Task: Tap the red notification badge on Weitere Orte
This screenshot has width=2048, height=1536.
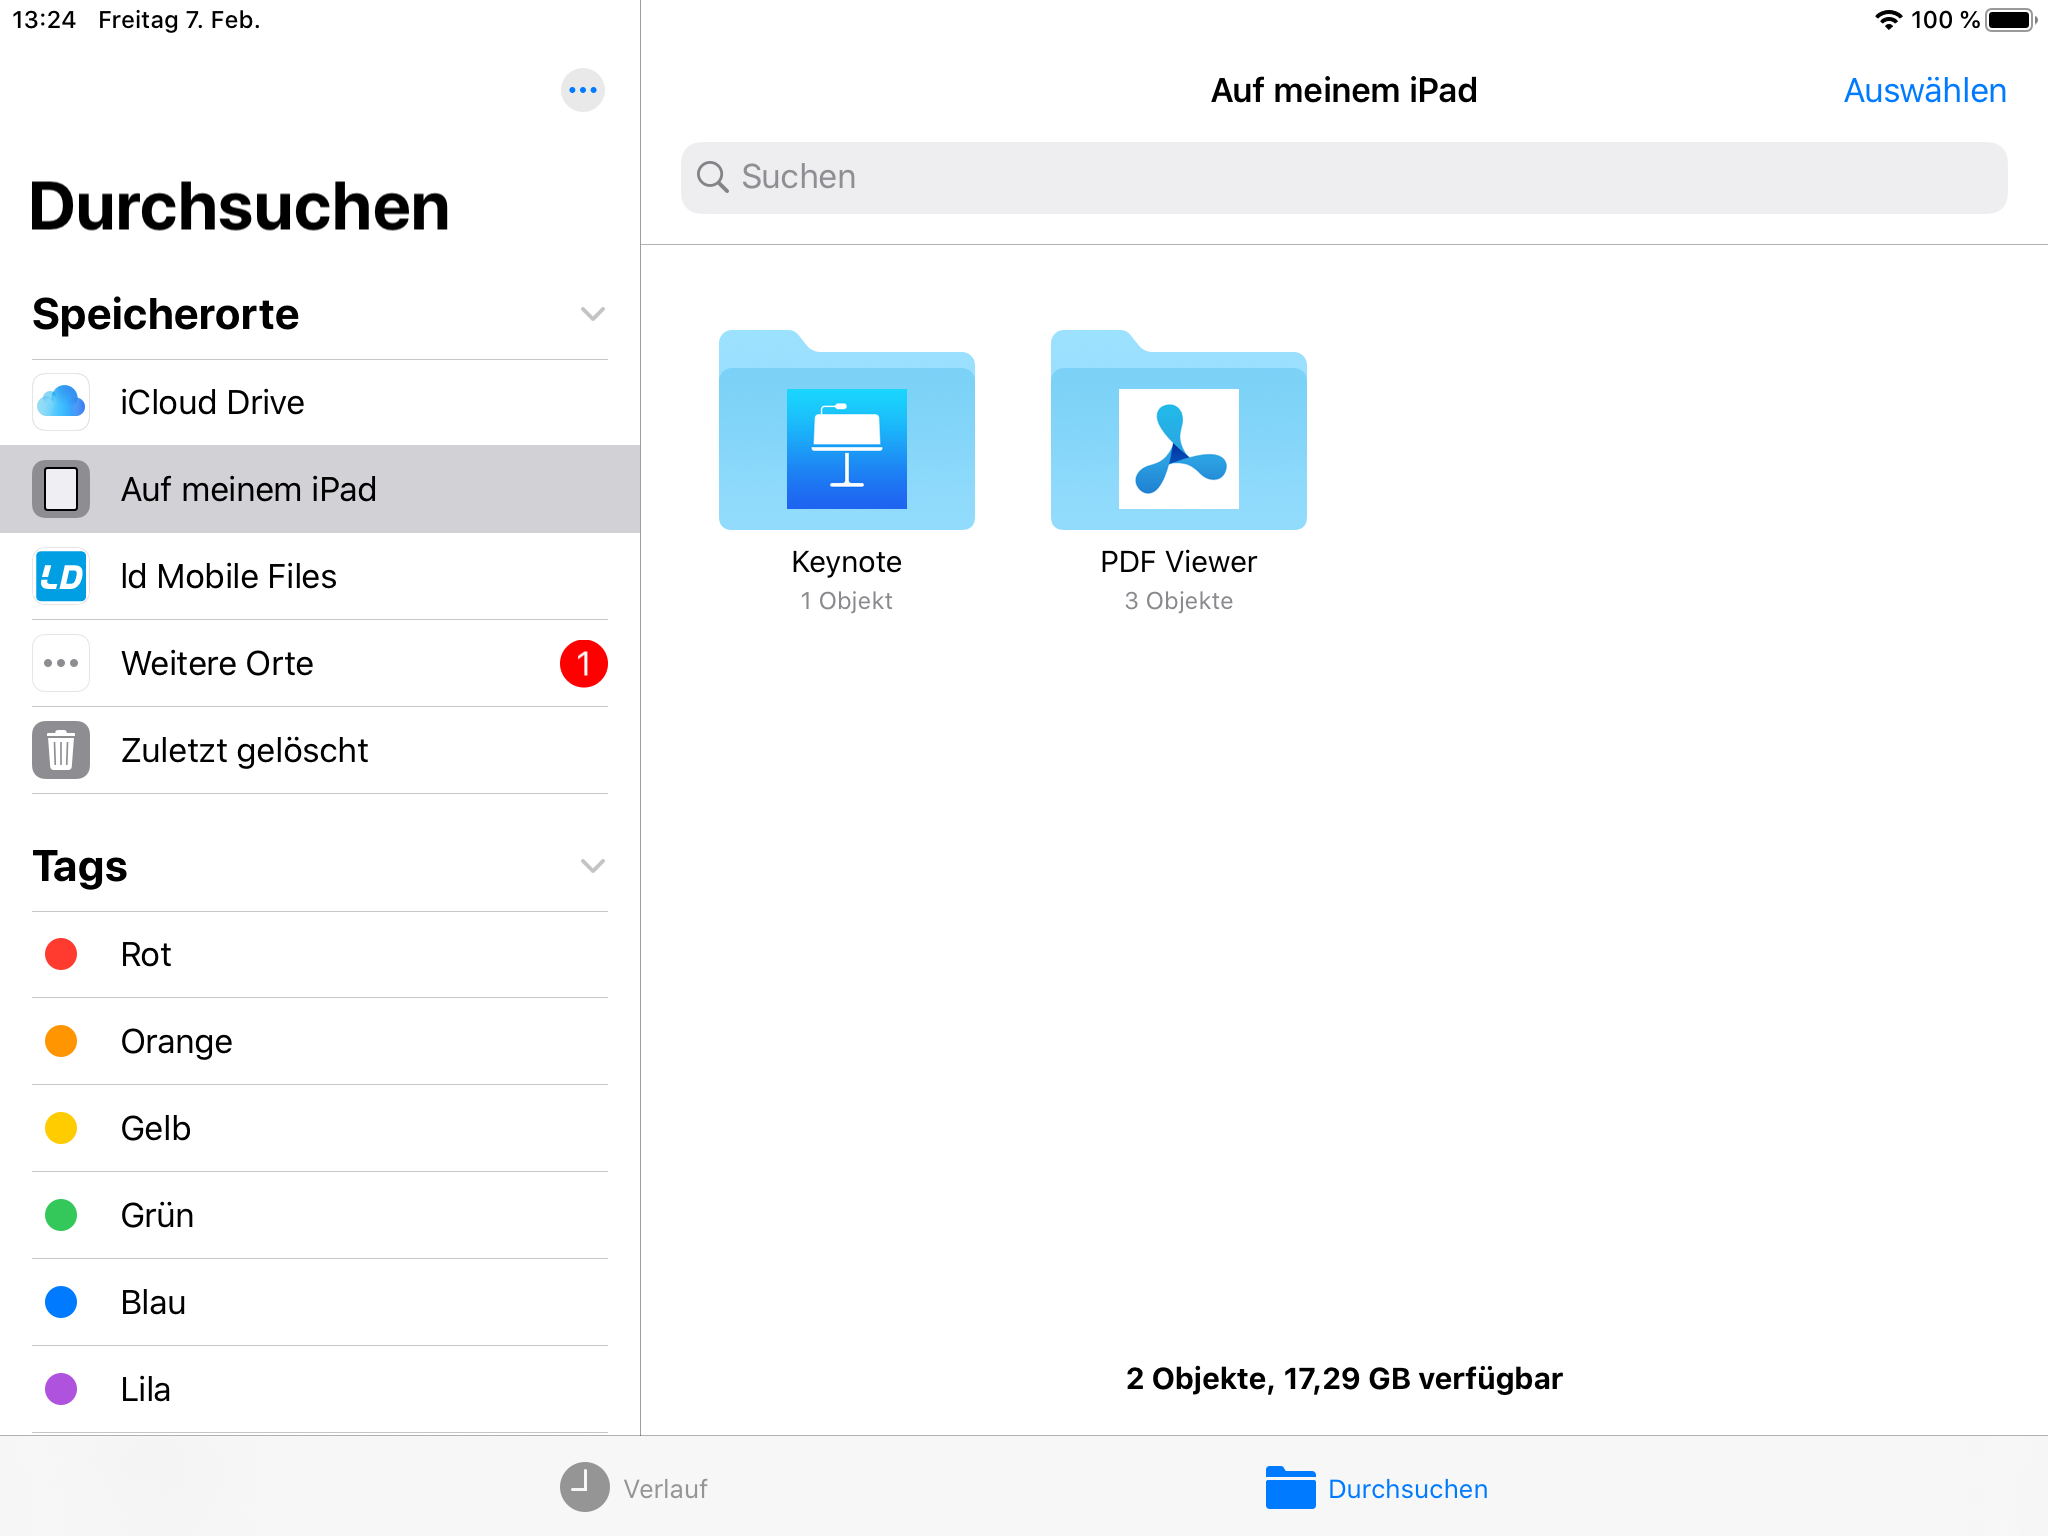Action: tap(584, 663)
